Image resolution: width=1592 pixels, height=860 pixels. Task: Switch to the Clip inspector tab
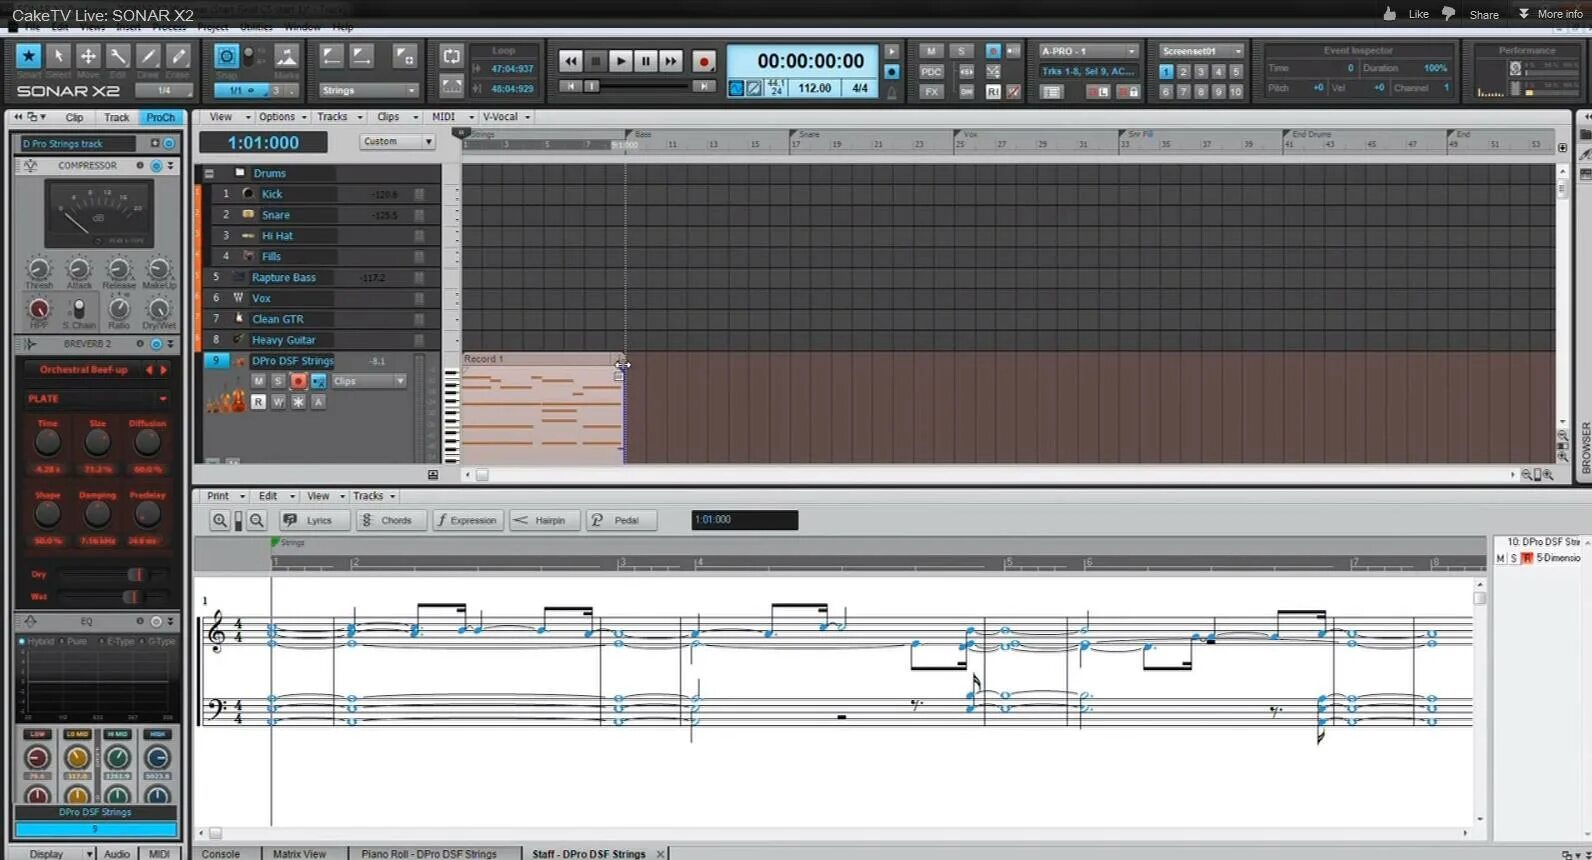(74, 117)
